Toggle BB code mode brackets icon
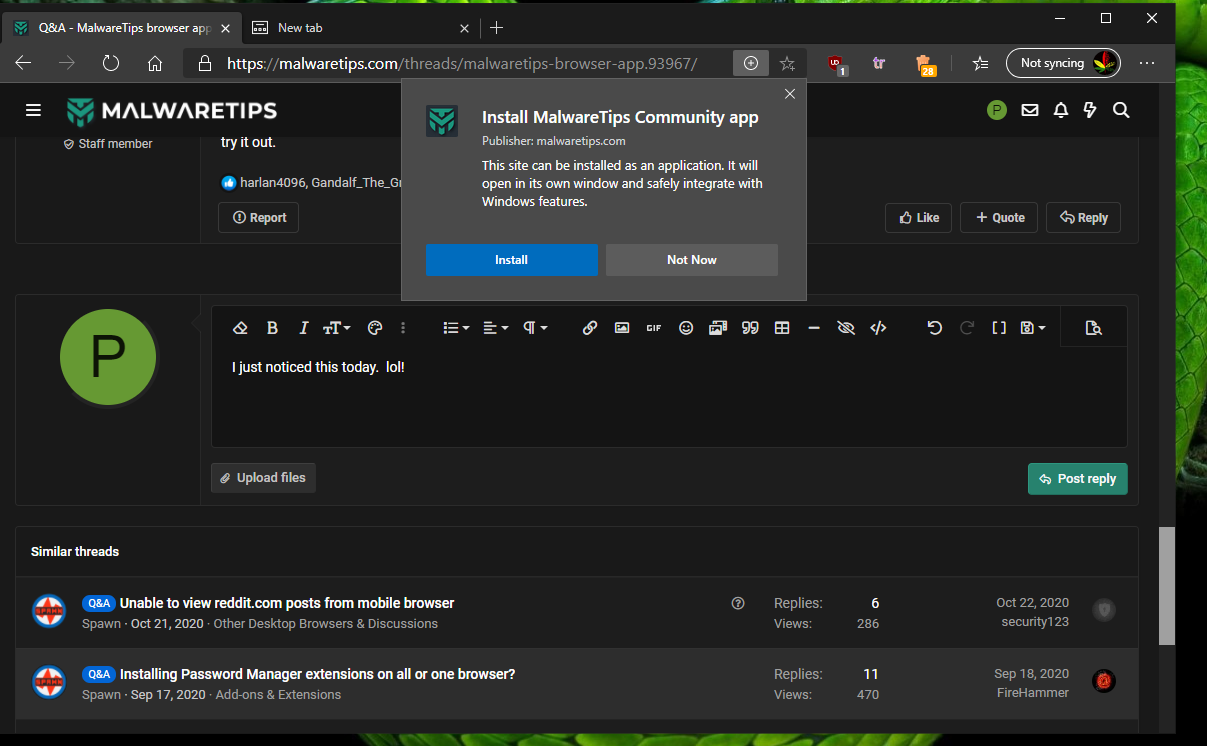Image resolution: width=1207 pixels, height=746 pixels. coord(998,328)
